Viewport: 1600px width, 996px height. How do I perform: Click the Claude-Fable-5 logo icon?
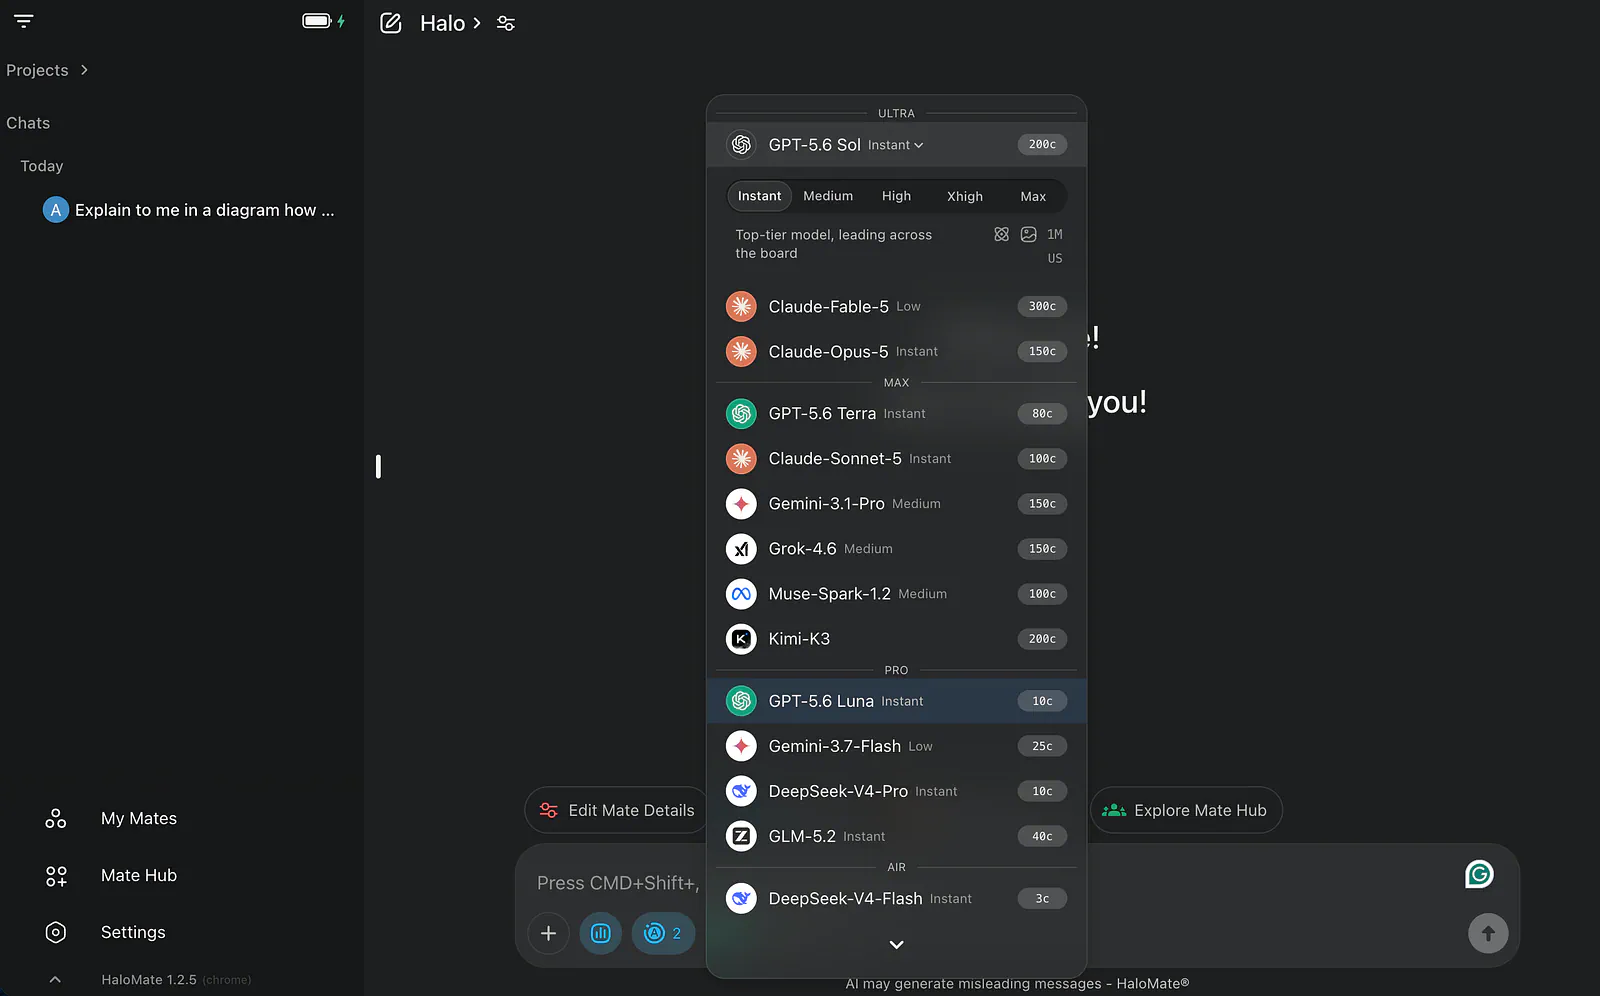tap(741, 306)
